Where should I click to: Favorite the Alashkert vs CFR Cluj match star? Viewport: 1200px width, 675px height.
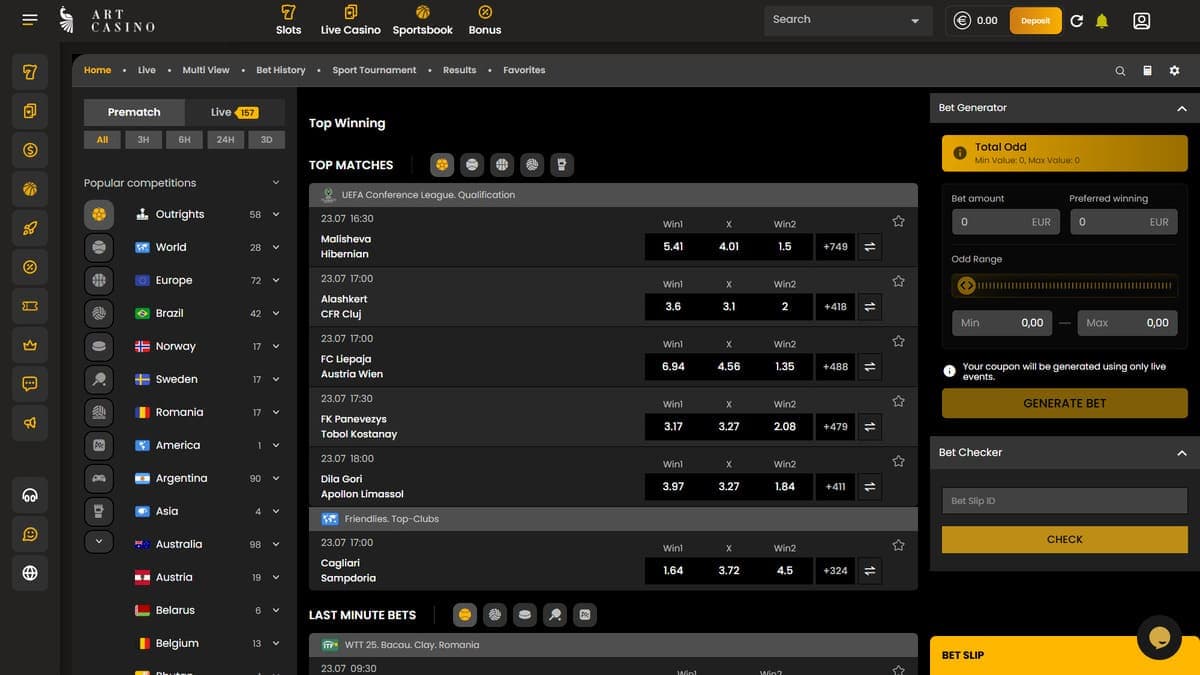[x=898, y=281]
